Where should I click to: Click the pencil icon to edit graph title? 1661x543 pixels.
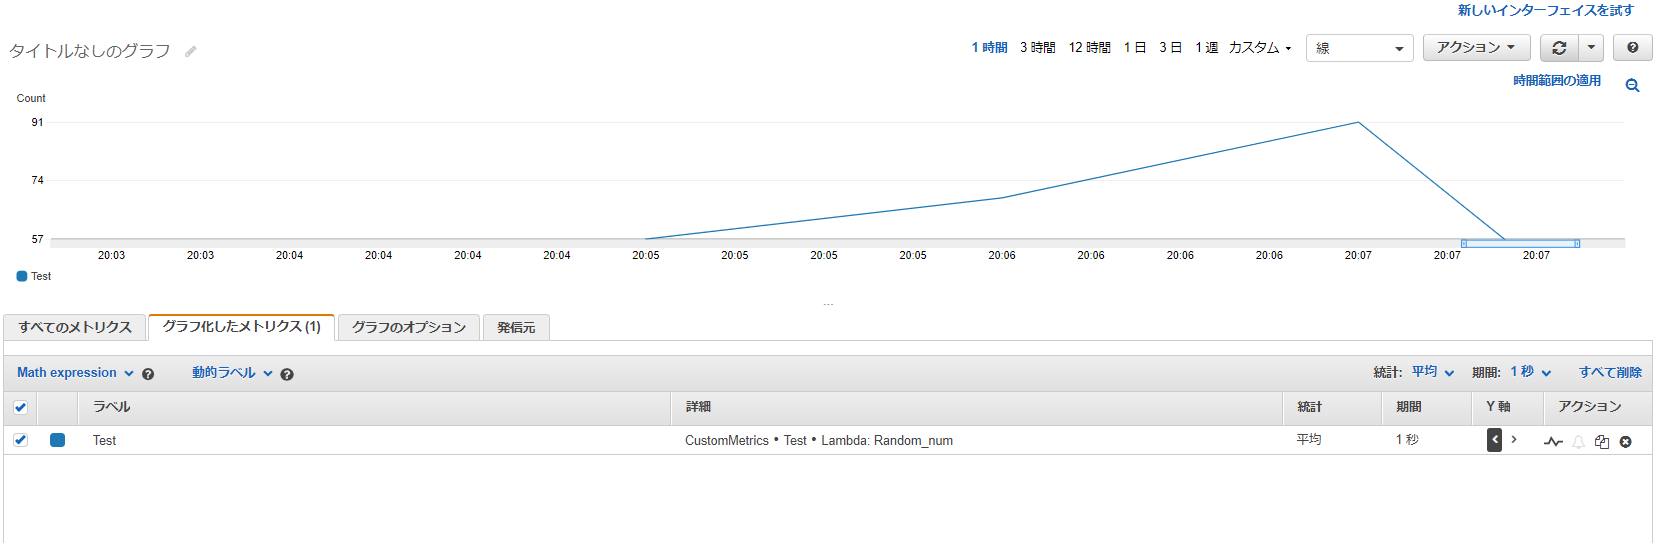click(190, 51)
